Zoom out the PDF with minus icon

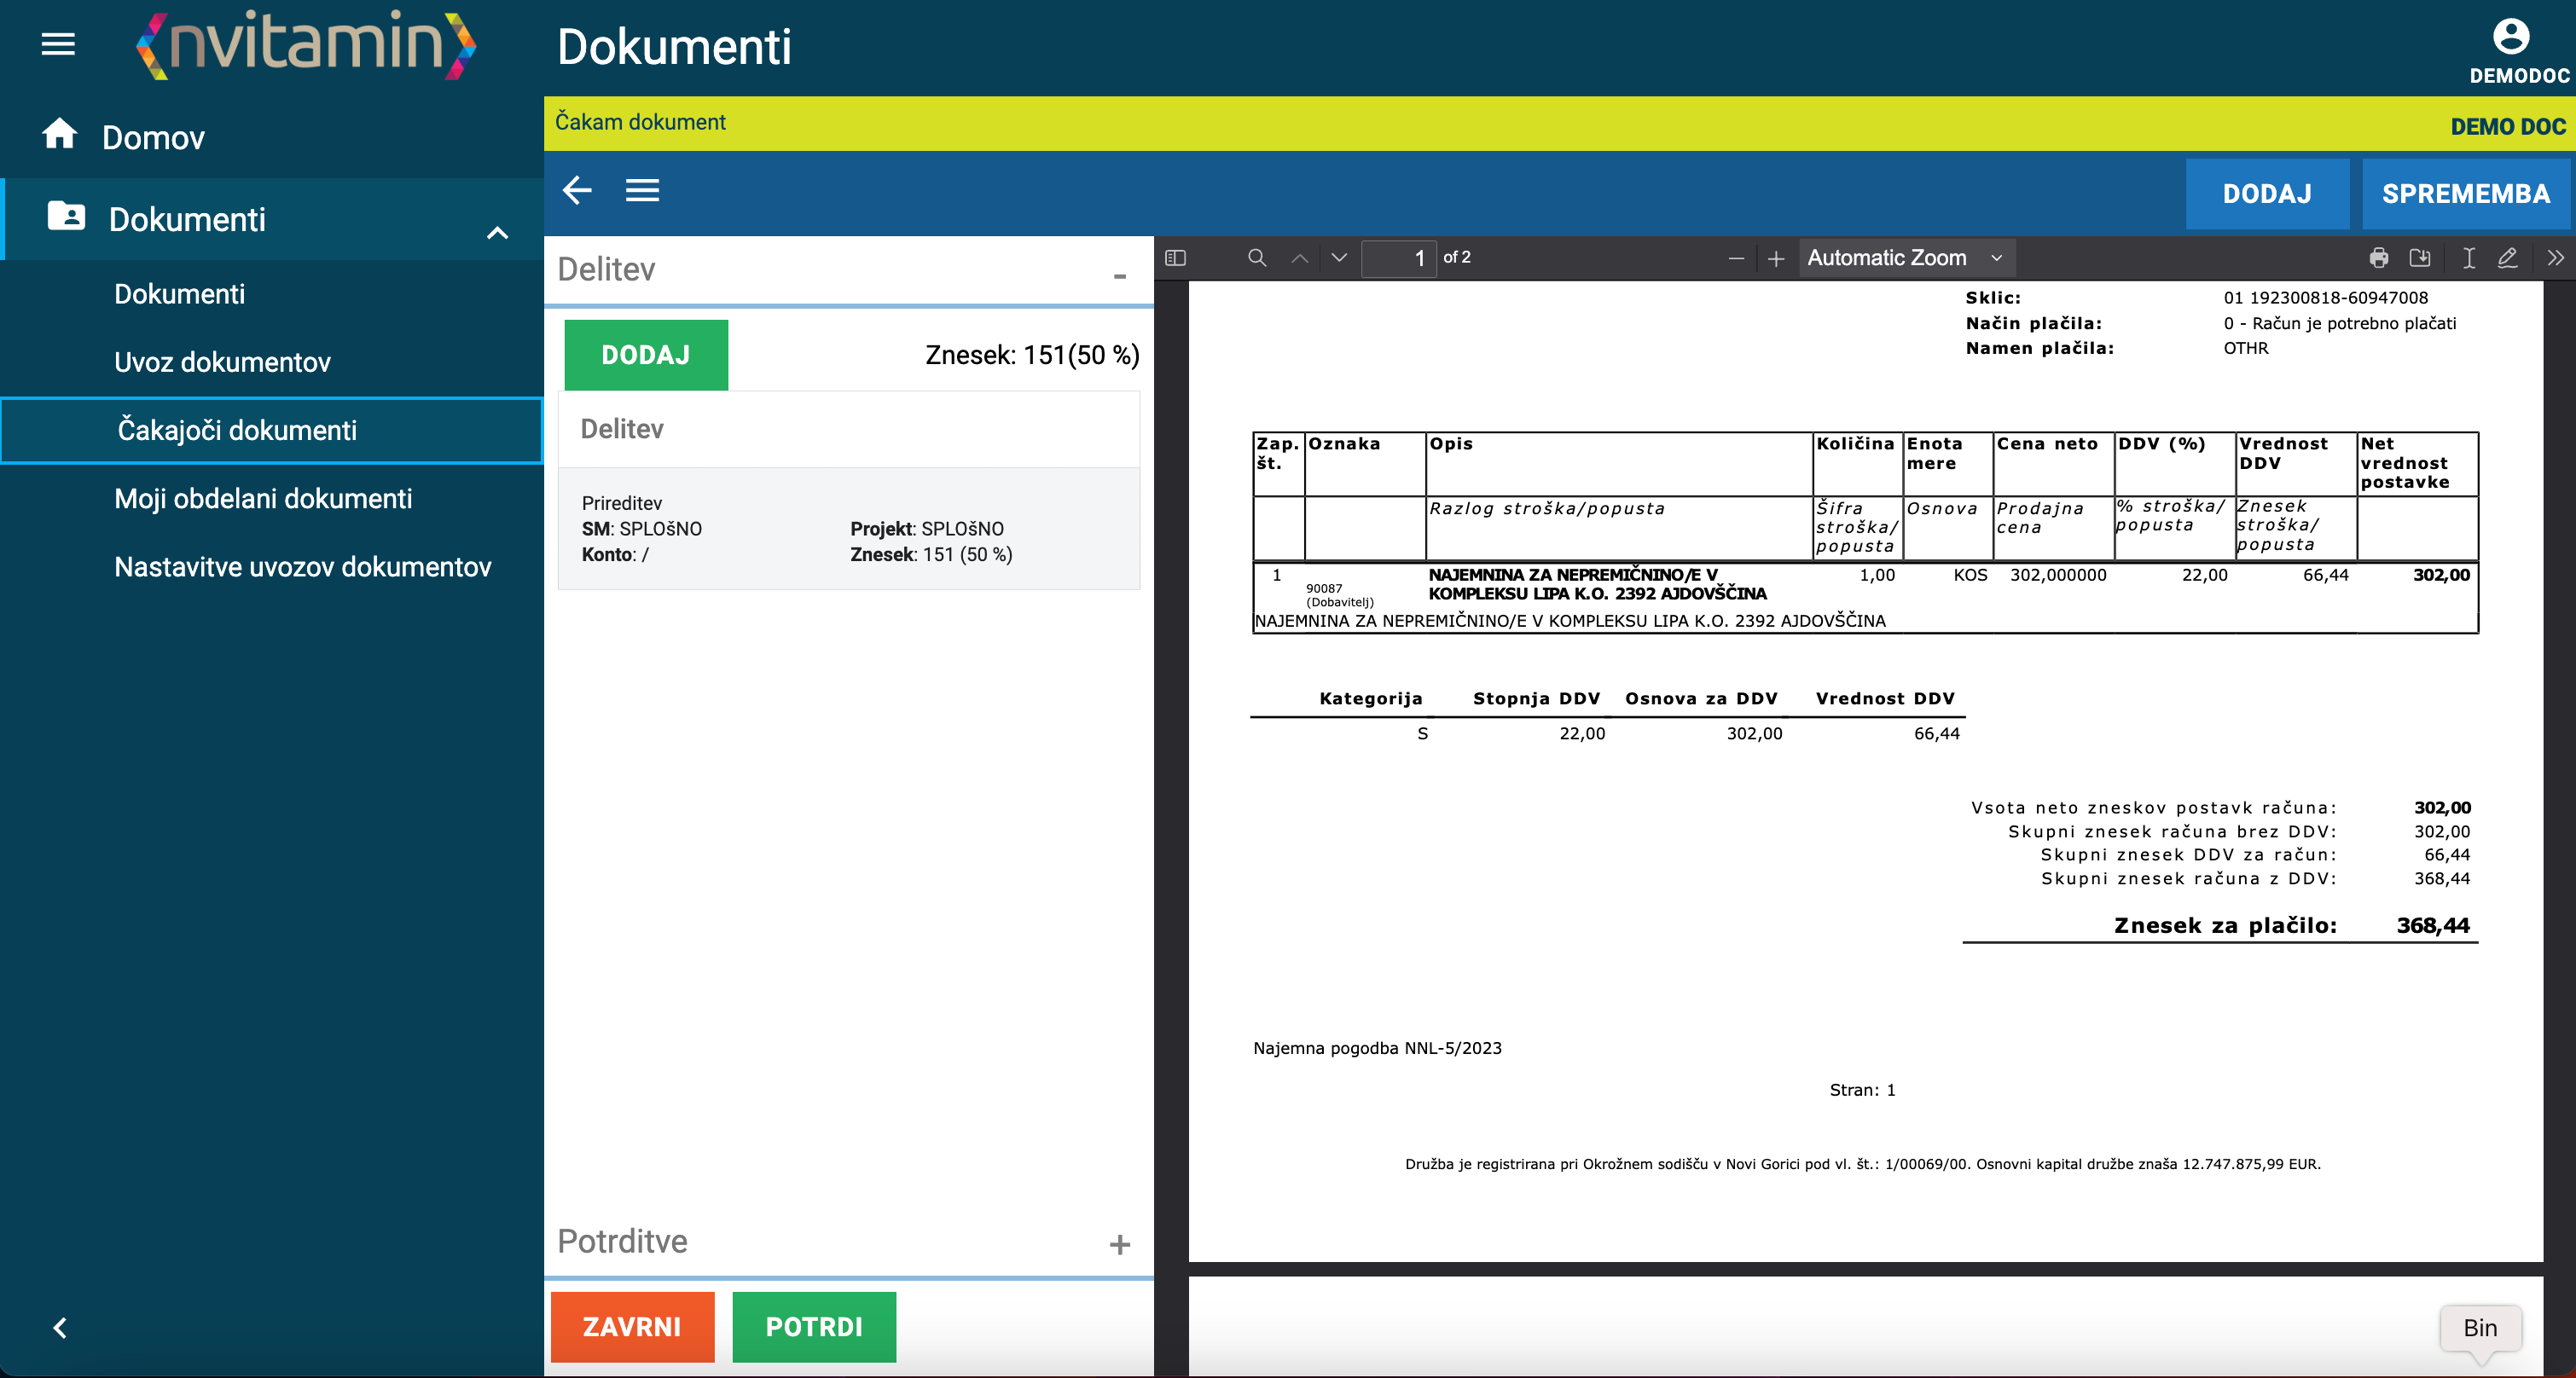click(1736, 259)
